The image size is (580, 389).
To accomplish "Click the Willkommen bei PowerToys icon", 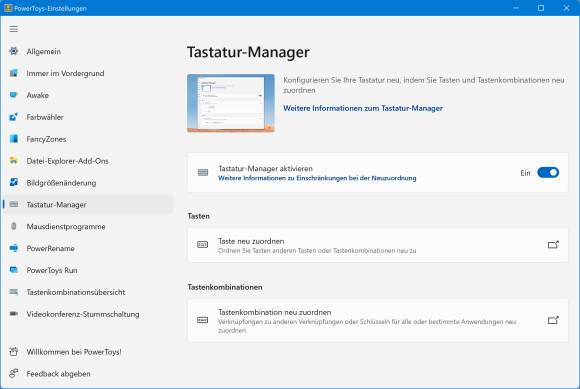I will (14, 352).
